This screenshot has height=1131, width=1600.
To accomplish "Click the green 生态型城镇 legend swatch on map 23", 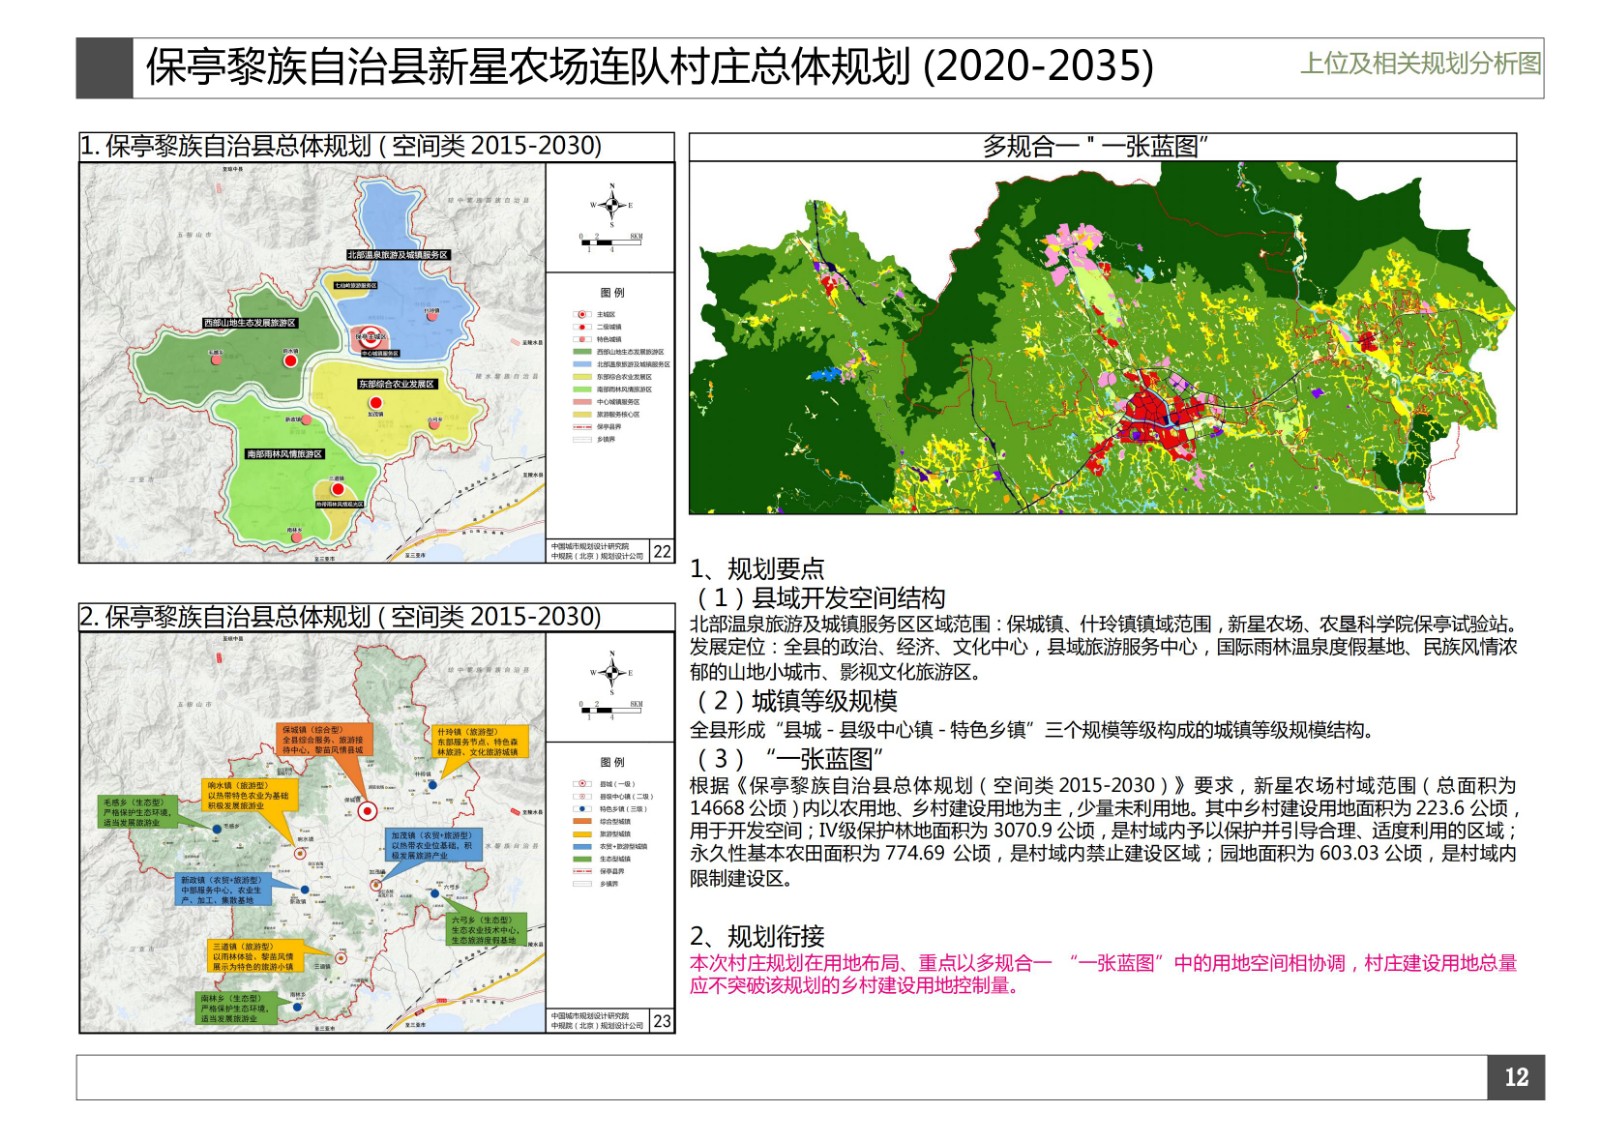I will 582,858.
